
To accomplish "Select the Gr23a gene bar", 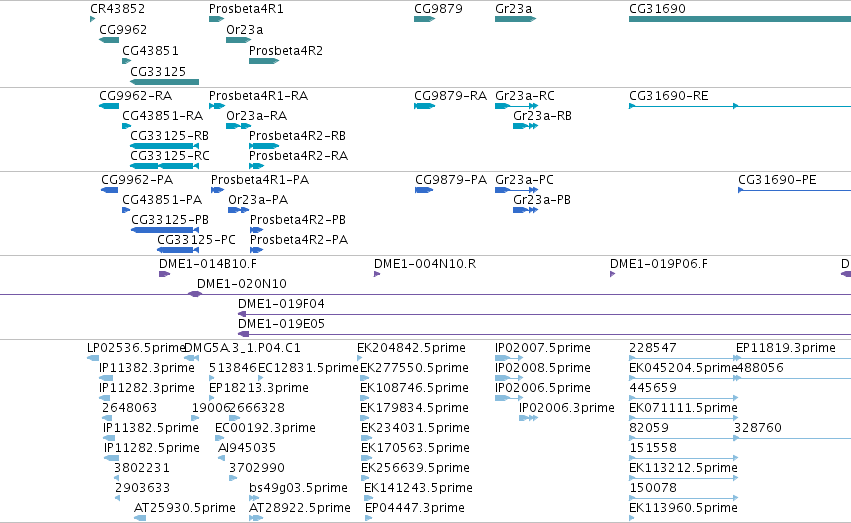I will tap(516, 19).
